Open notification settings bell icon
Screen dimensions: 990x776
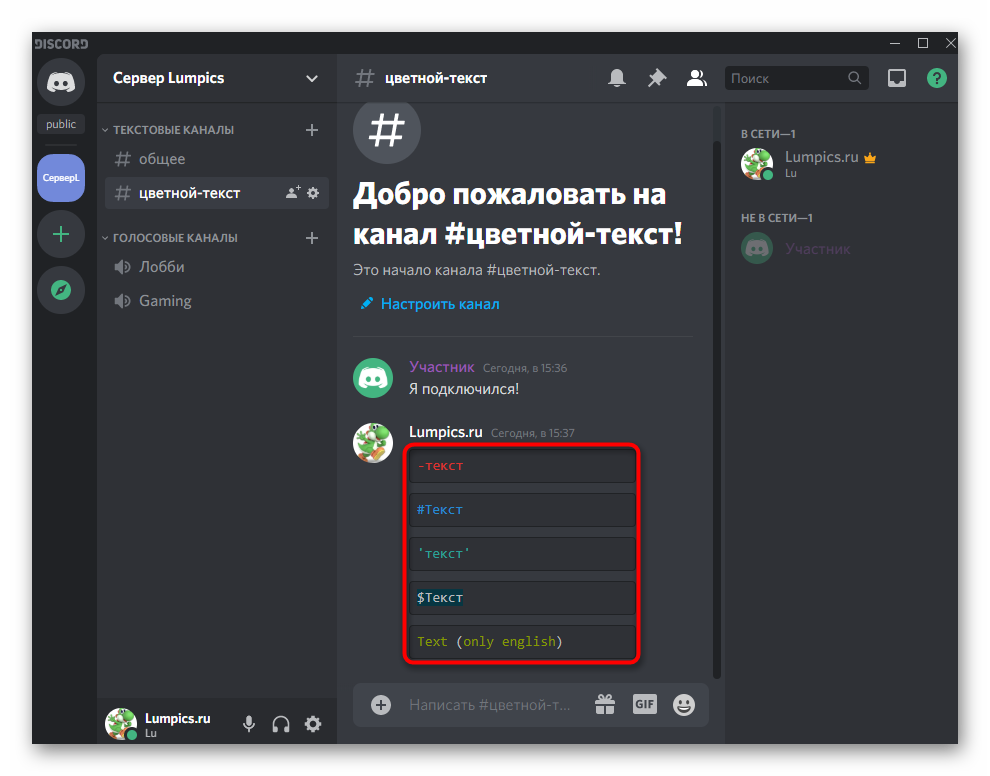pos(617,78)
